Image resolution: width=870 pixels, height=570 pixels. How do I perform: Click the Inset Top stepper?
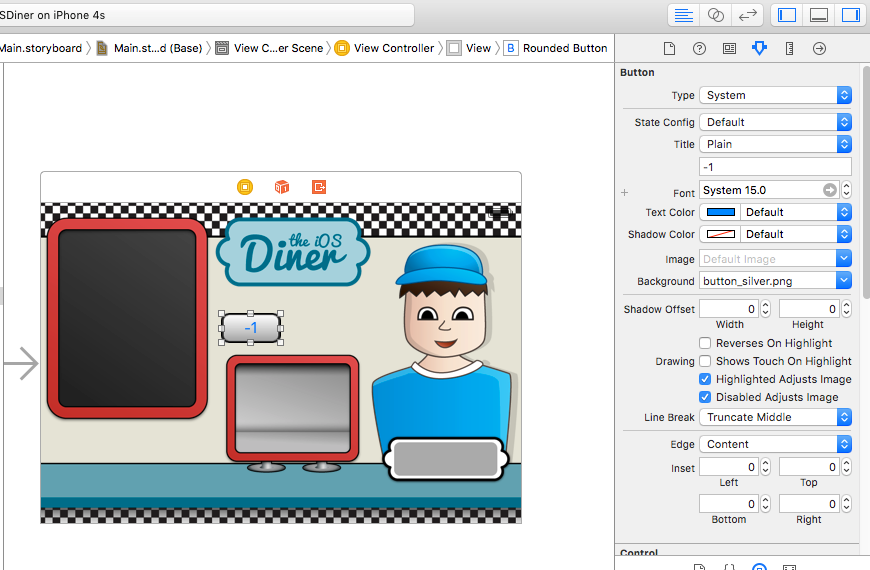[846, 467]
